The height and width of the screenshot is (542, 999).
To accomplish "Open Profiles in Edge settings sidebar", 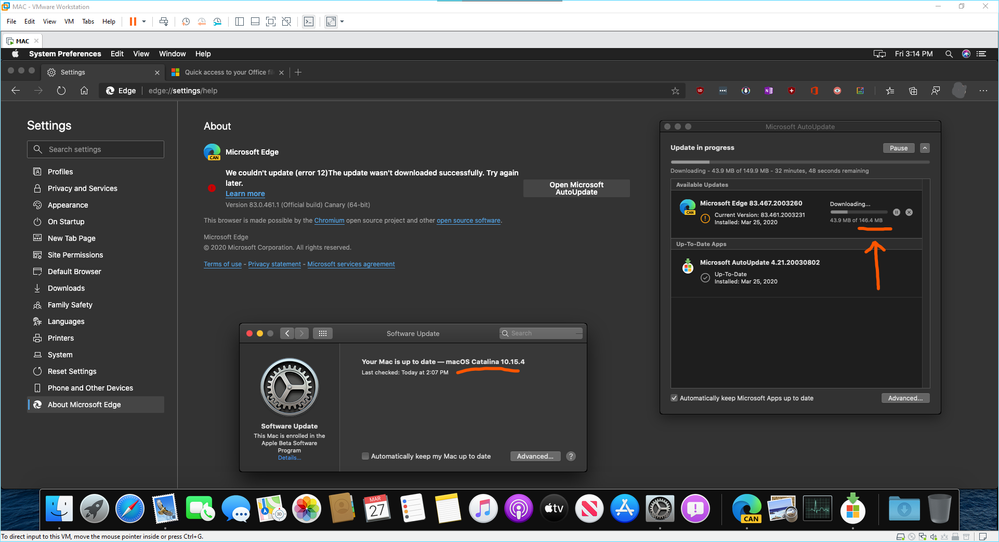I will point(60,172).
